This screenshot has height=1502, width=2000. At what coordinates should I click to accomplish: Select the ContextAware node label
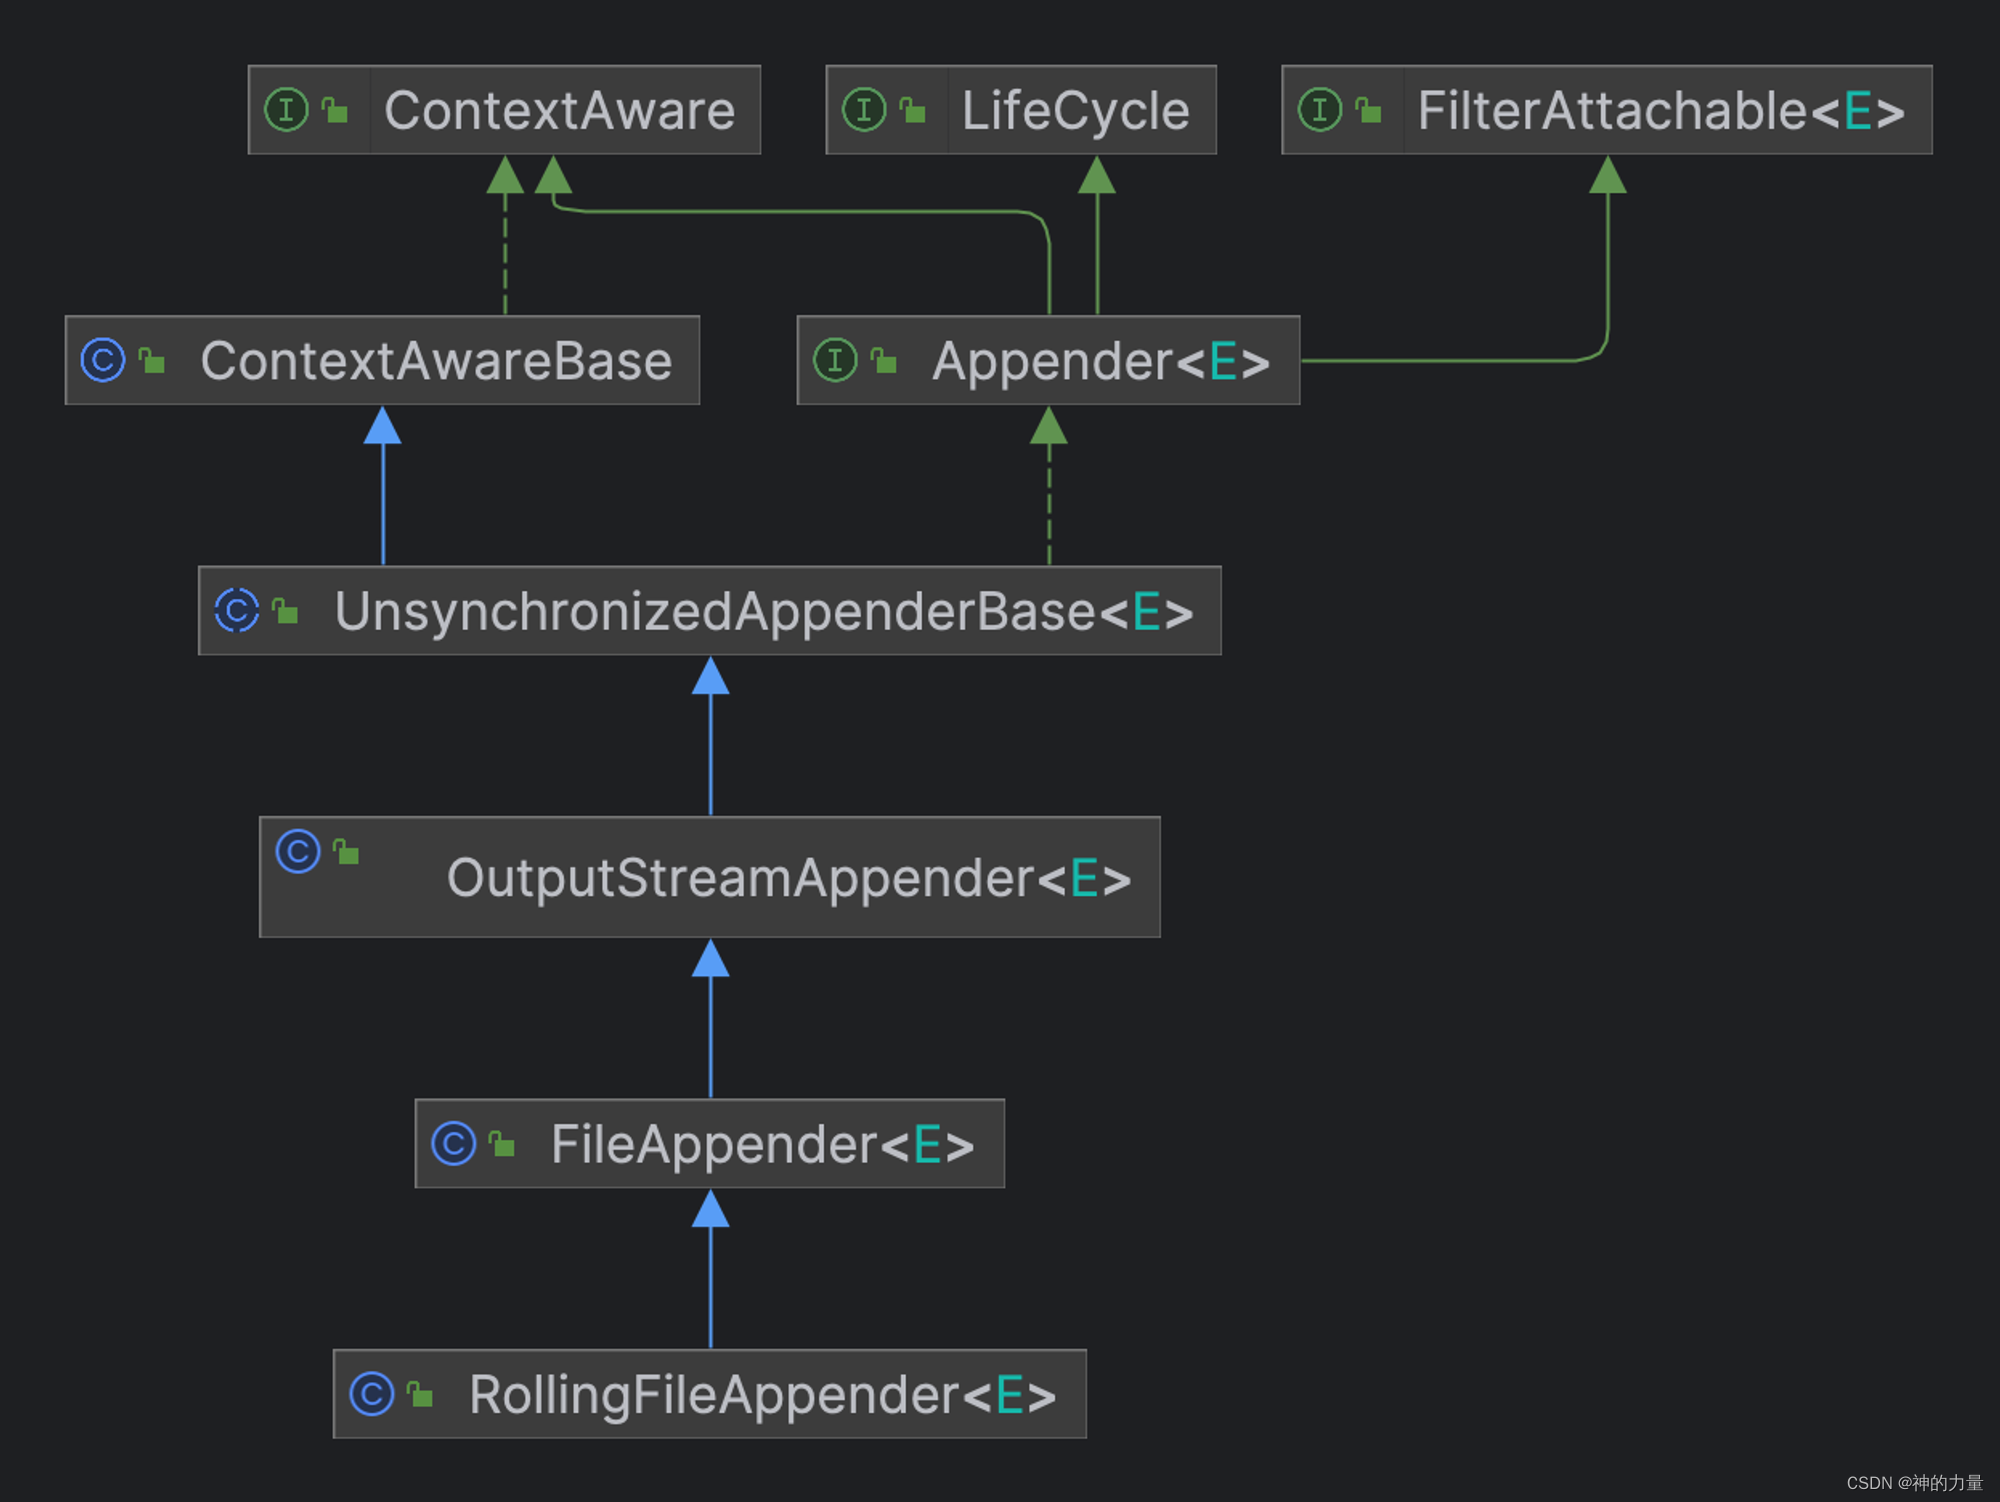point(559,110)
